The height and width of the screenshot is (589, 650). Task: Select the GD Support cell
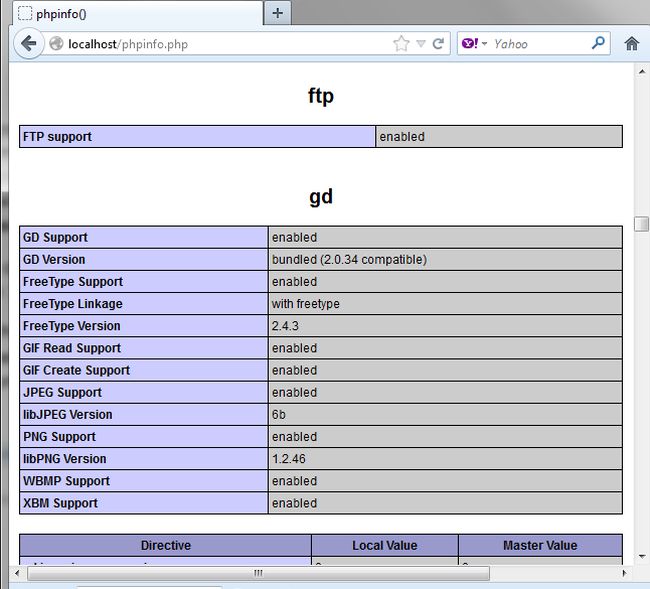click(144, 238)
